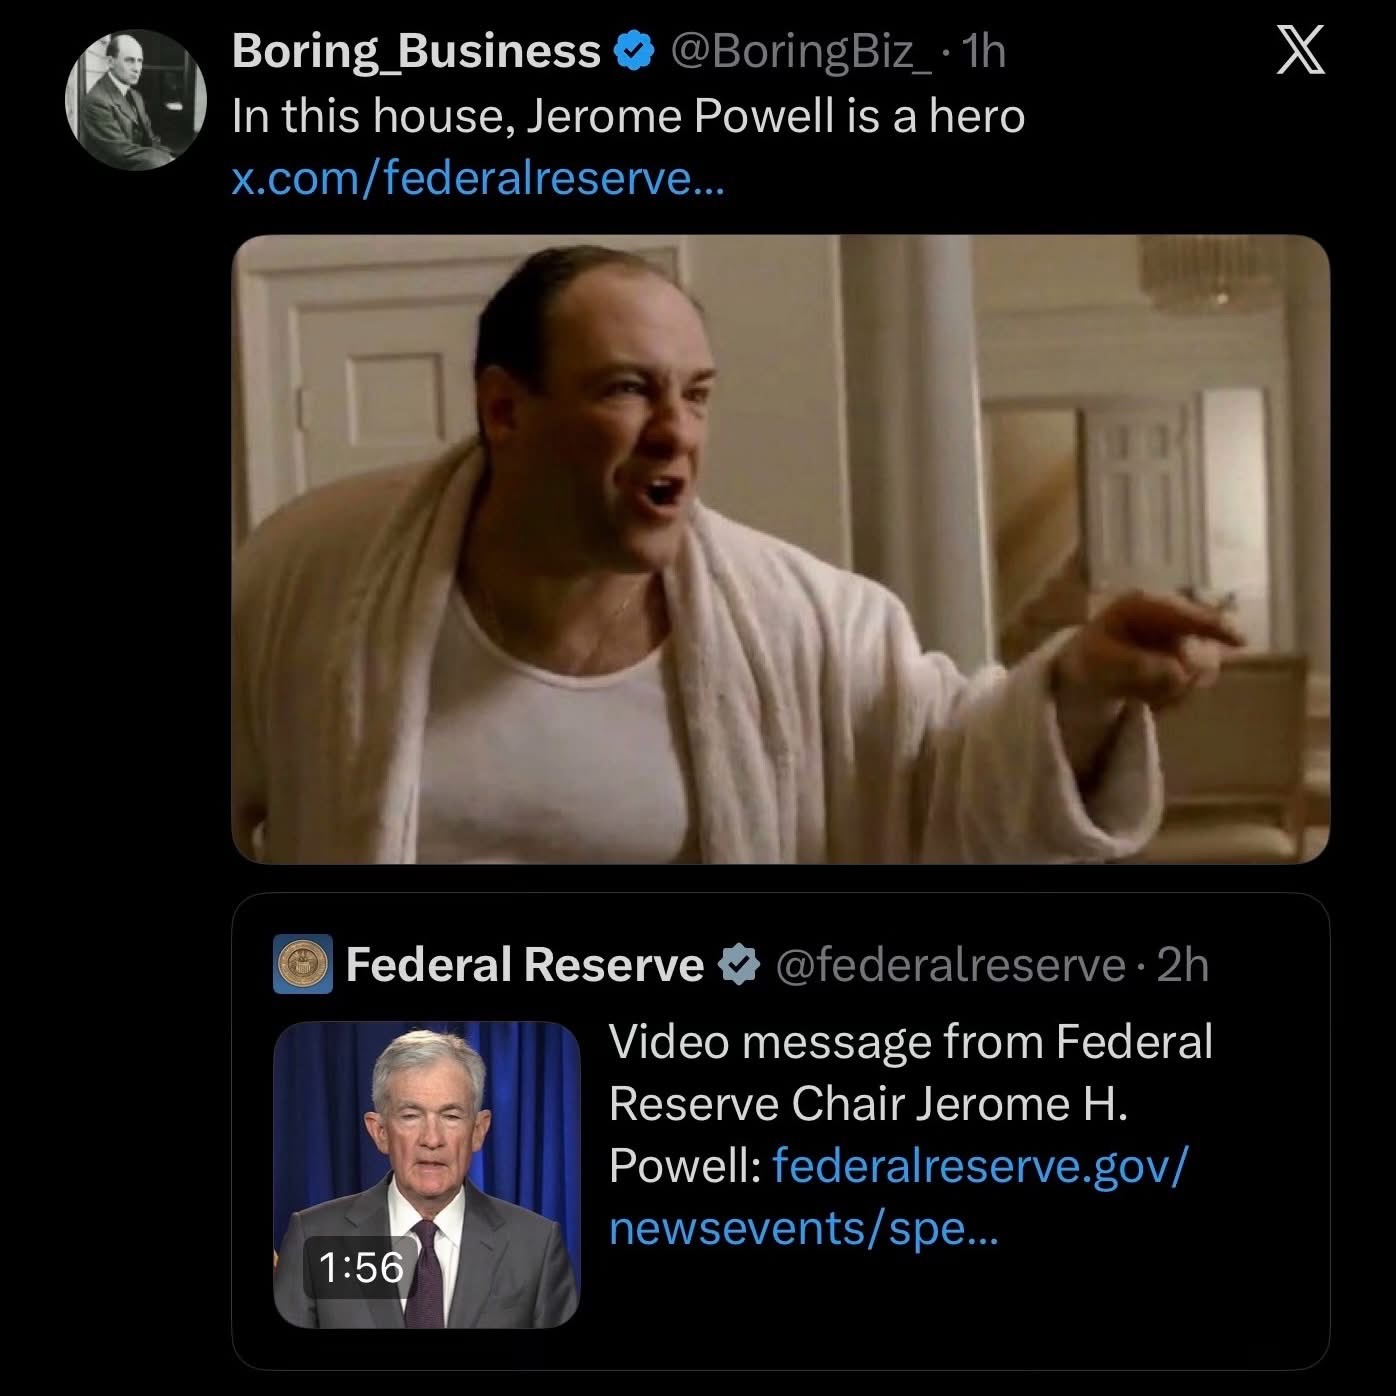Open the Boring_Business profile avatar

[136, 100]
